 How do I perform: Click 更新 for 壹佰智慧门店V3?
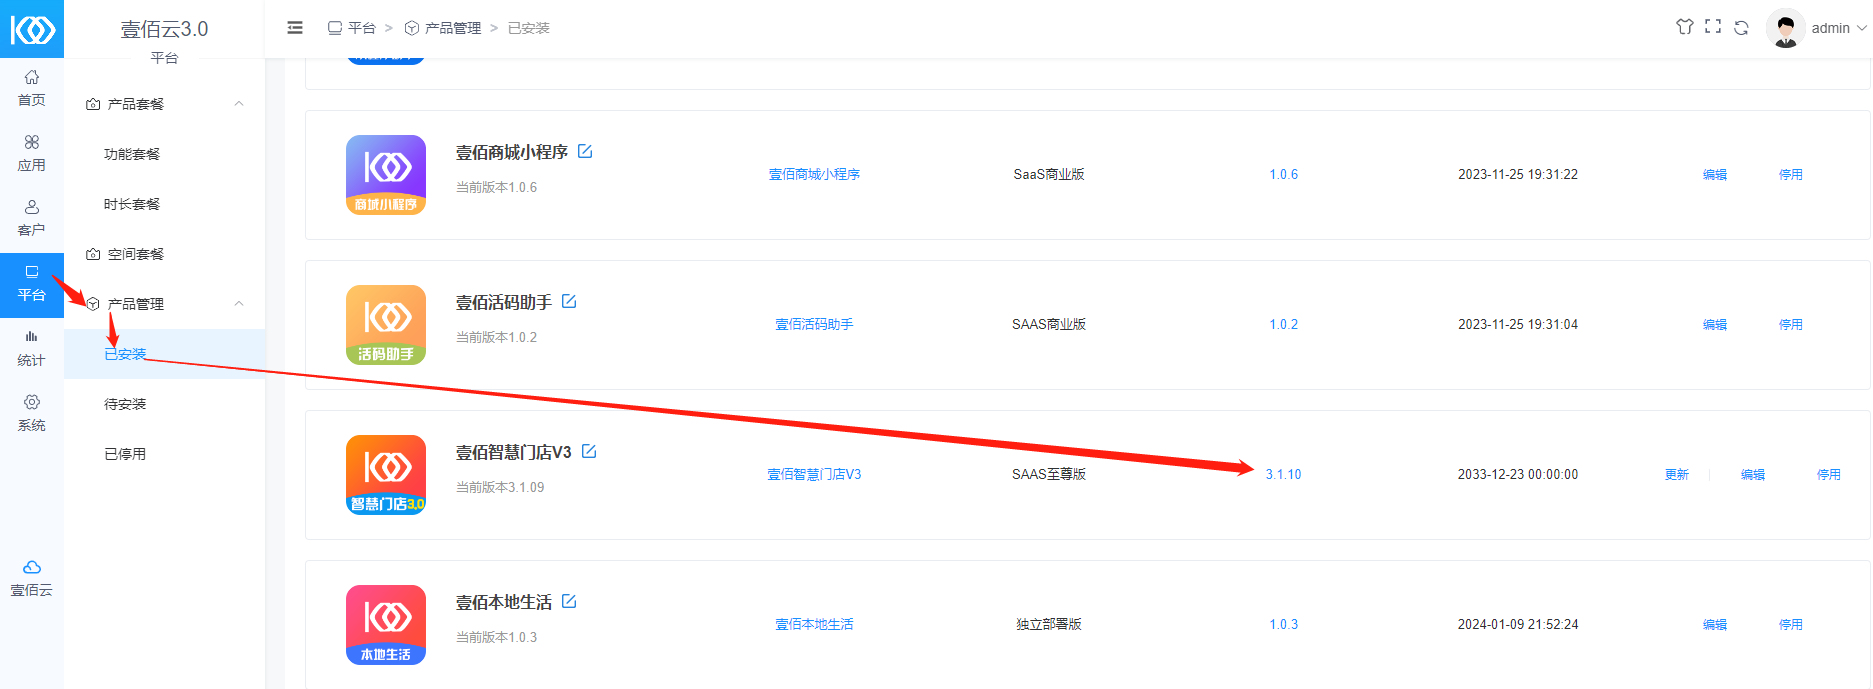pyautogui.click(x=1677, y=474)
